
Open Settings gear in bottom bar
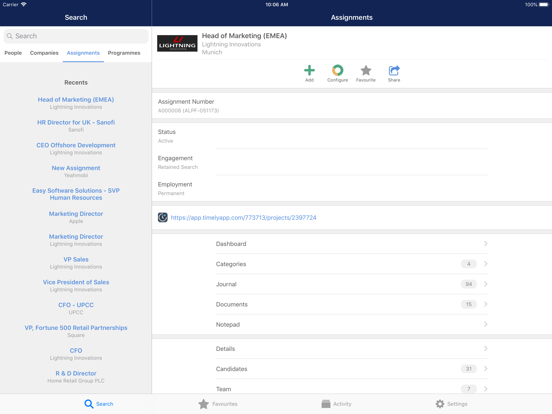[x=451, y=404]
